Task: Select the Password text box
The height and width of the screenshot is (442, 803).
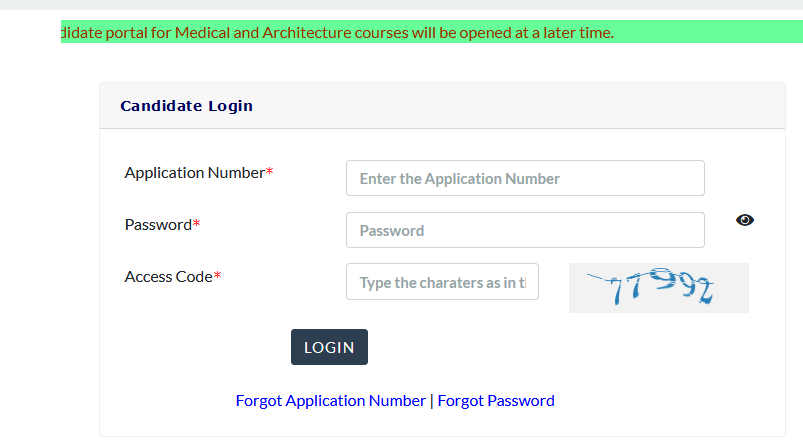Action: [525, 230]
